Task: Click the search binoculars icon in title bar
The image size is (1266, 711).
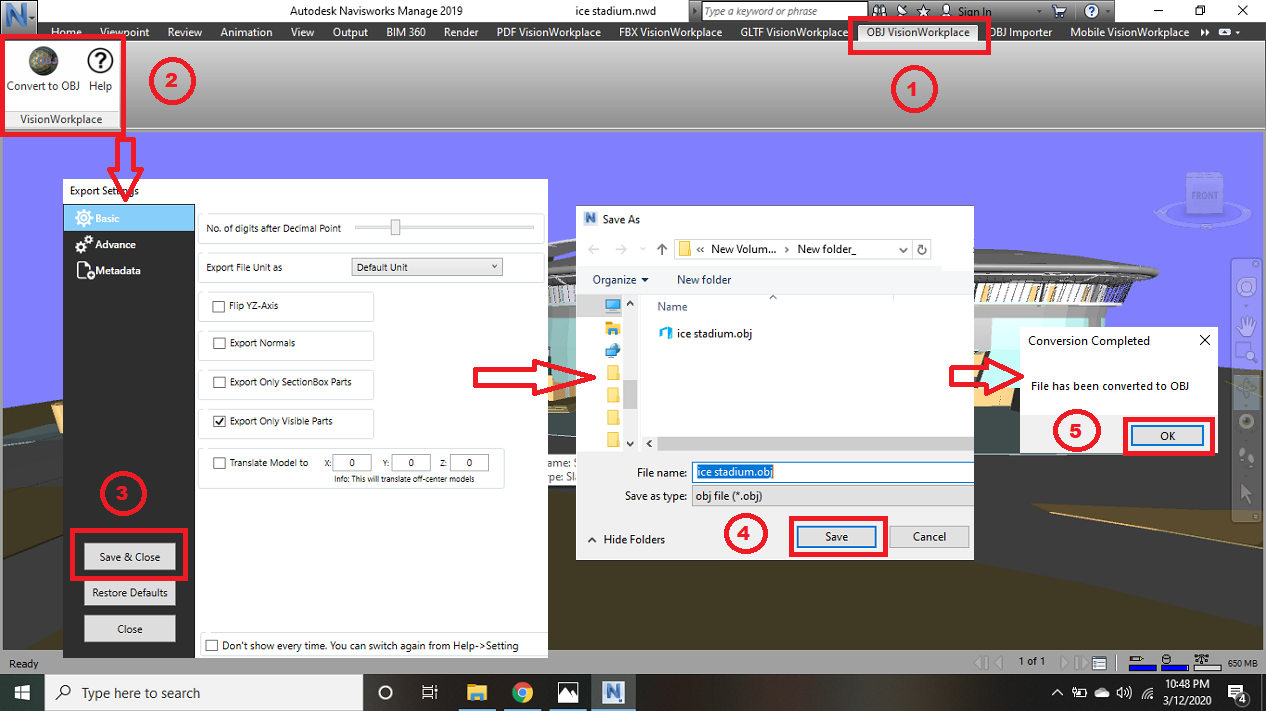Action: 879,12
